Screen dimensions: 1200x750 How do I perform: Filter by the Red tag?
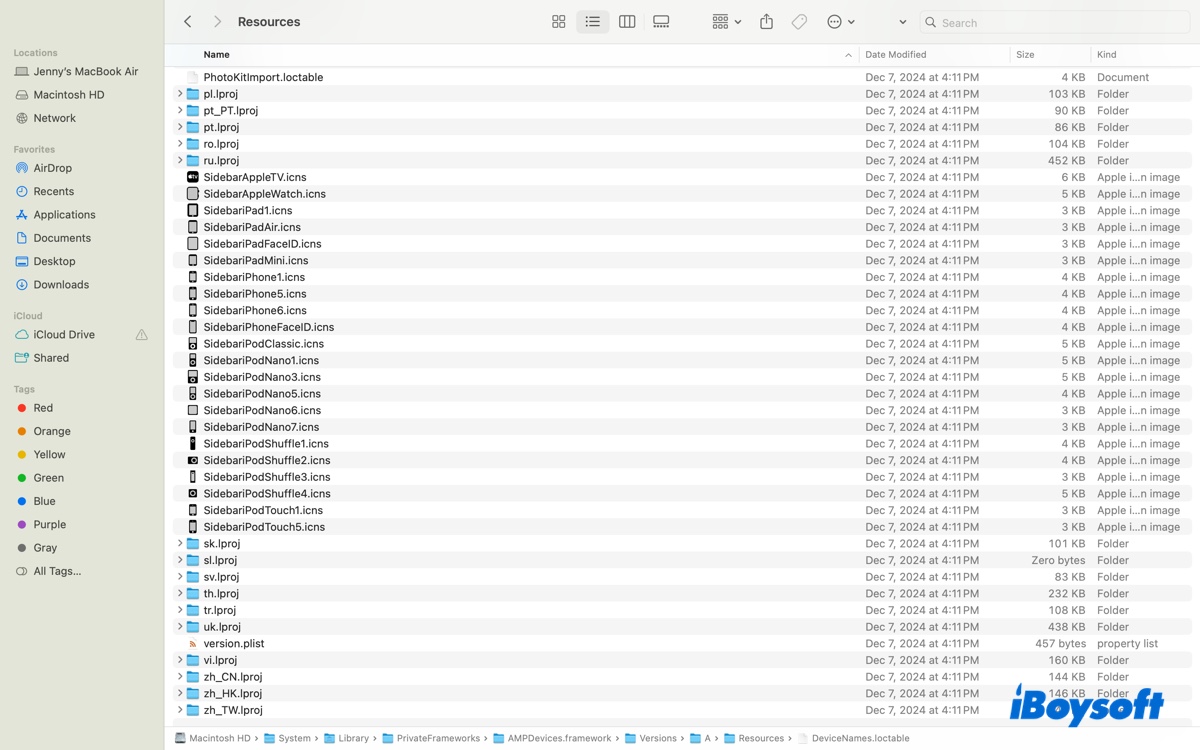[x=43, y=408]
